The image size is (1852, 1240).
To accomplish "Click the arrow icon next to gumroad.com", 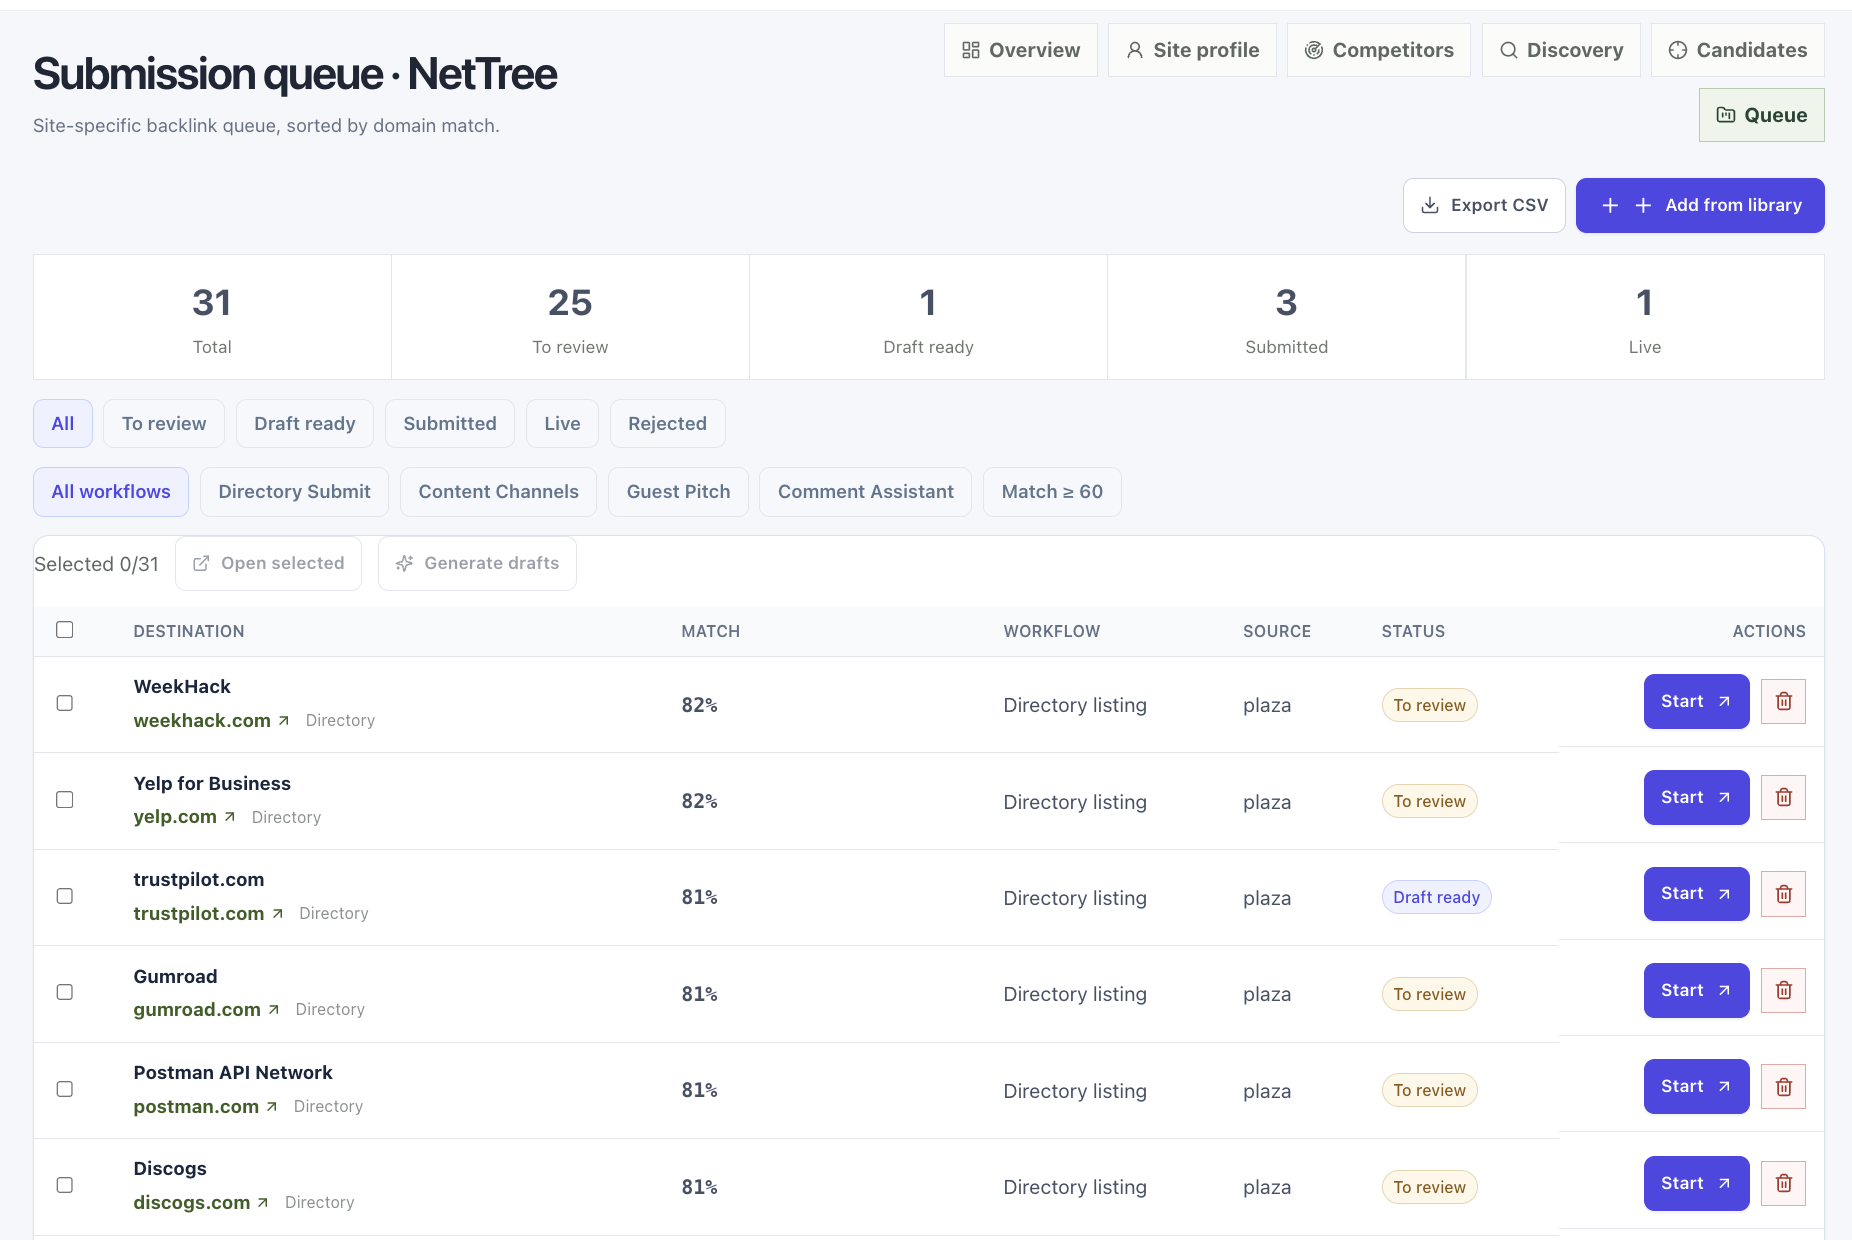I will (274, 1010).
